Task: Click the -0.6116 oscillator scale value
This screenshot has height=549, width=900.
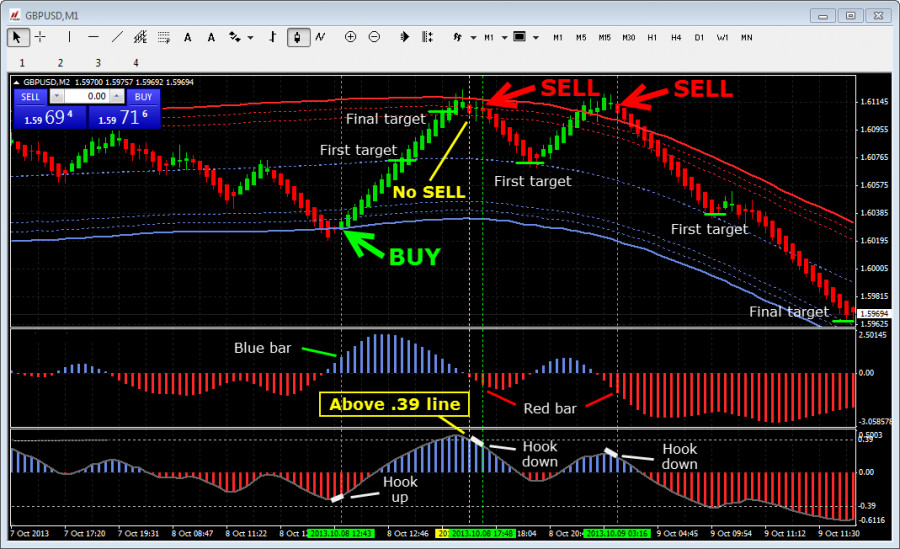Action: pyautogui.click(x=871, y=520)
